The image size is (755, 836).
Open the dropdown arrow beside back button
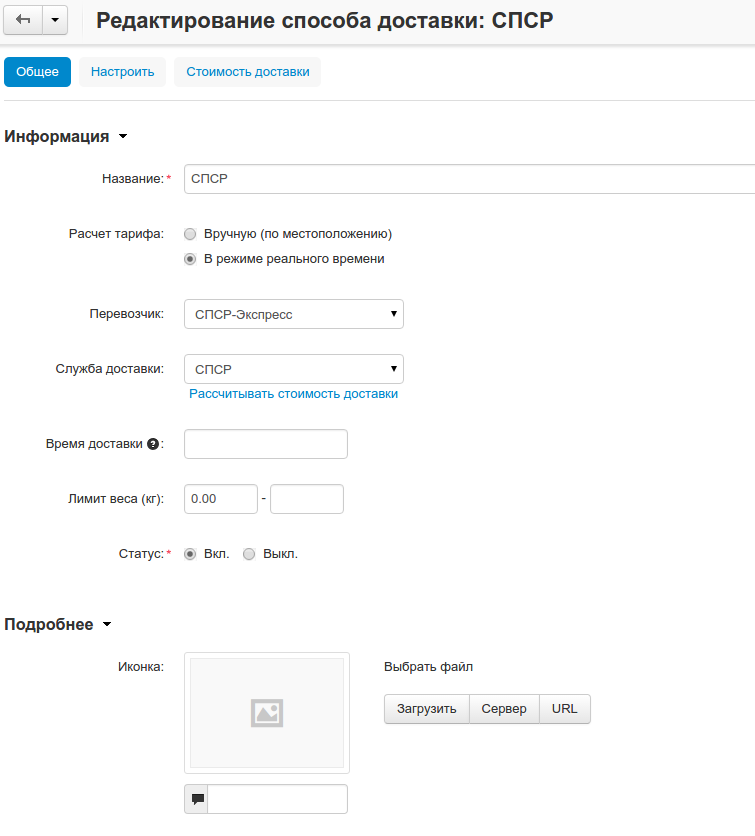pos(54,20)
